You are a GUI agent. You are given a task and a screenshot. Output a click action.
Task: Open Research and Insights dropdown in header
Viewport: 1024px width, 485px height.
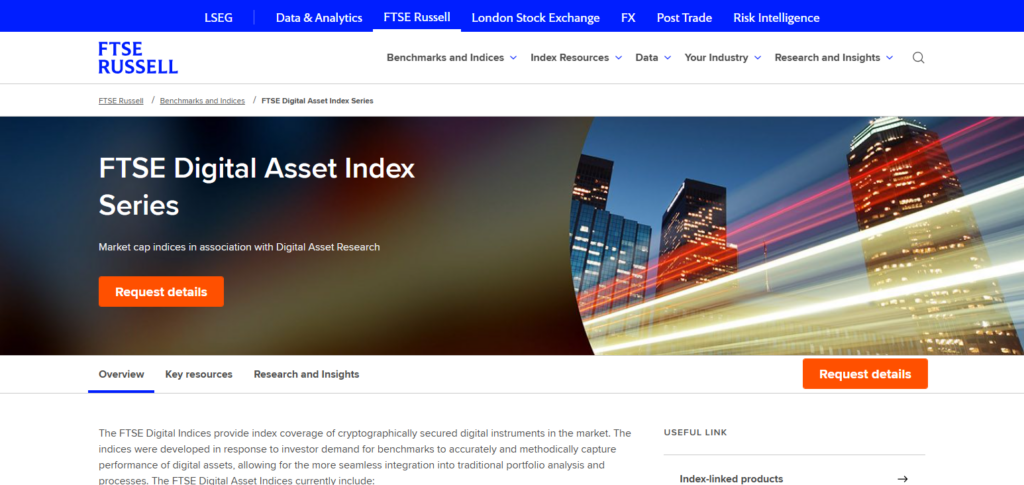[833, 57]
